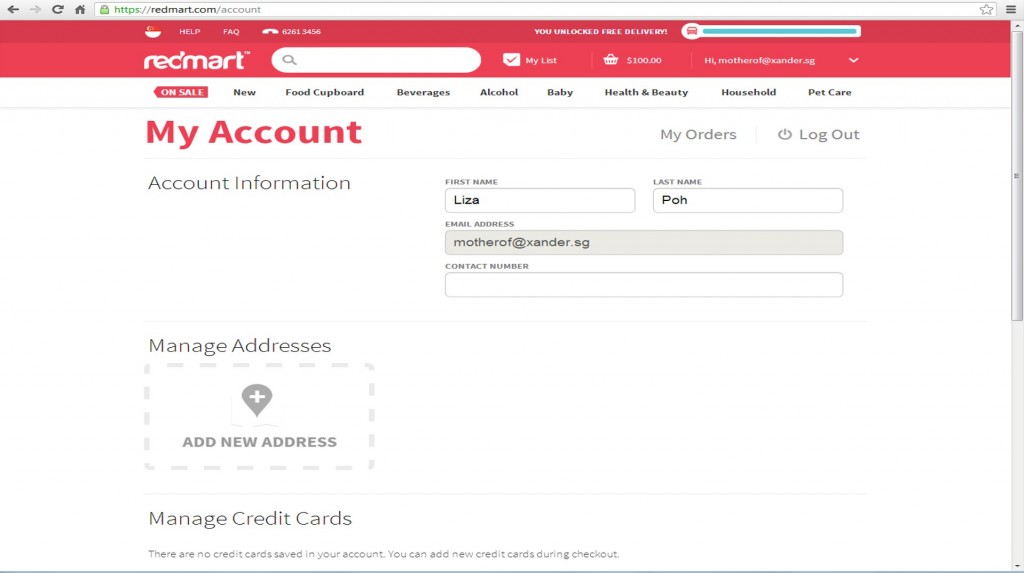The height and width of the screenshot is (573, 1024).
Task: Click the browser address bar URL
Action: [187, 9]
